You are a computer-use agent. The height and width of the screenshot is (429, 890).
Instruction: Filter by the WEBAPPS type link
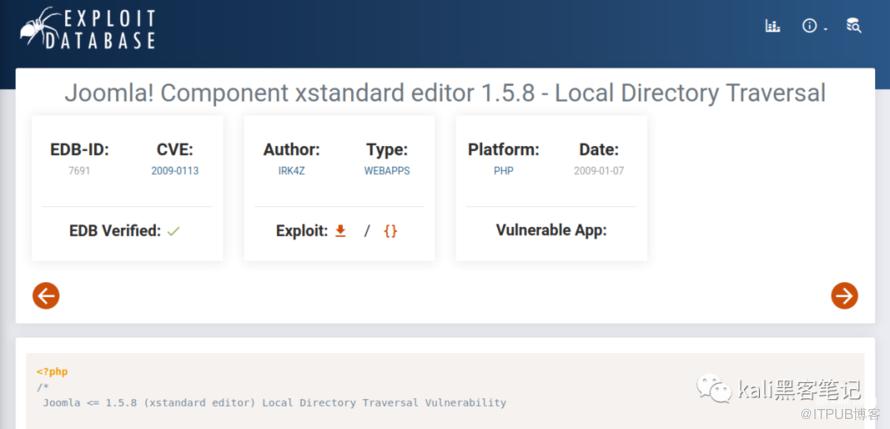tap(386, 171)
